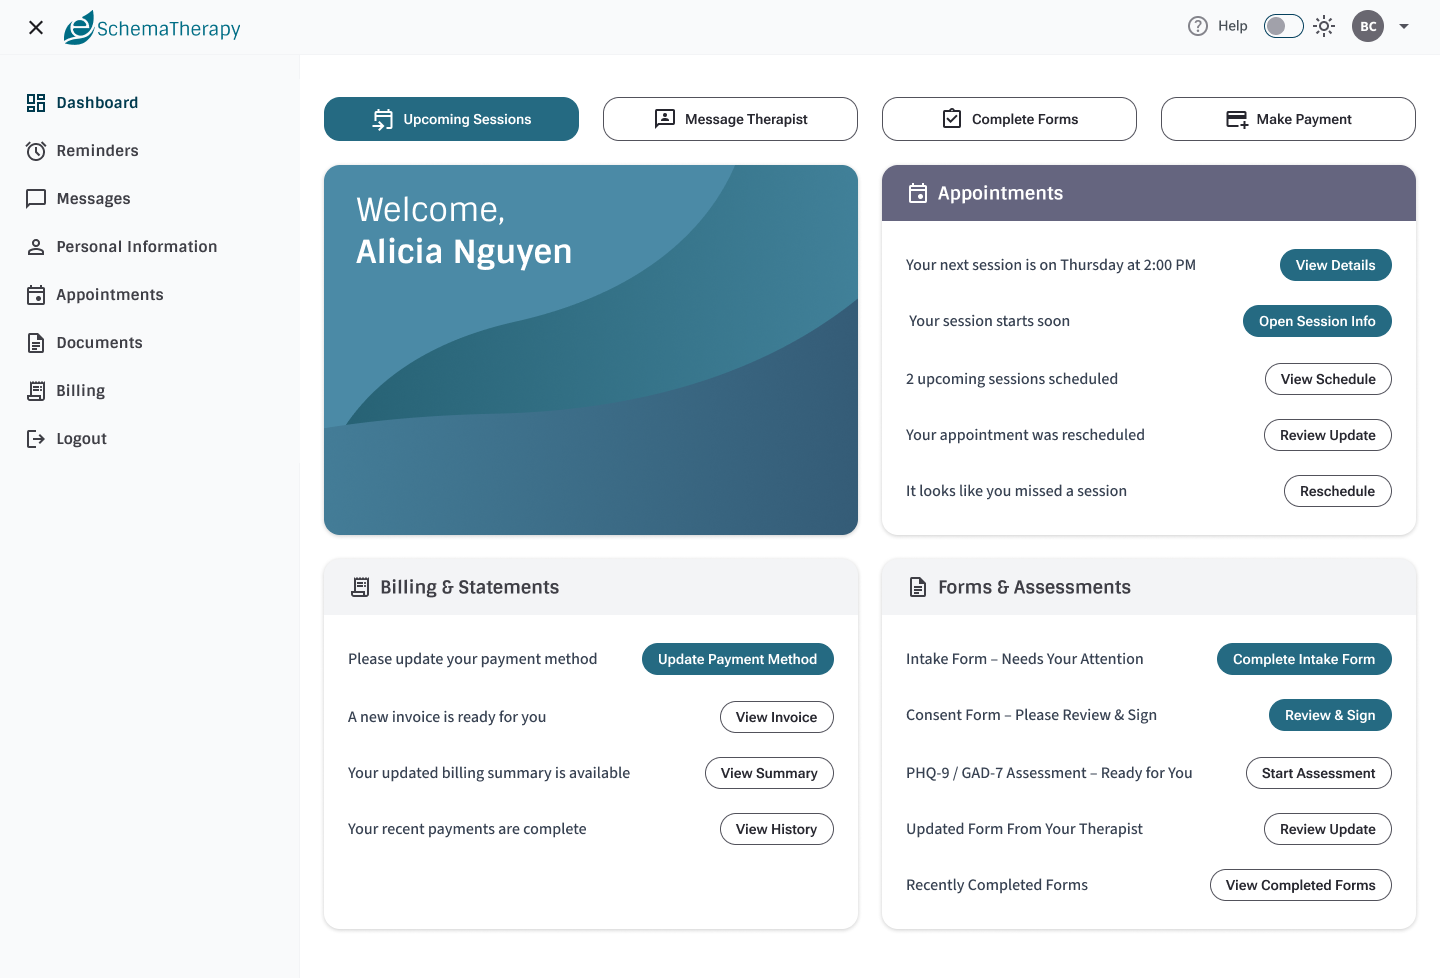Image resolution: width=1440 pixels, height=978 pixels.
Task: Click Reschedule for missed session
Action: click(1338, 491)
